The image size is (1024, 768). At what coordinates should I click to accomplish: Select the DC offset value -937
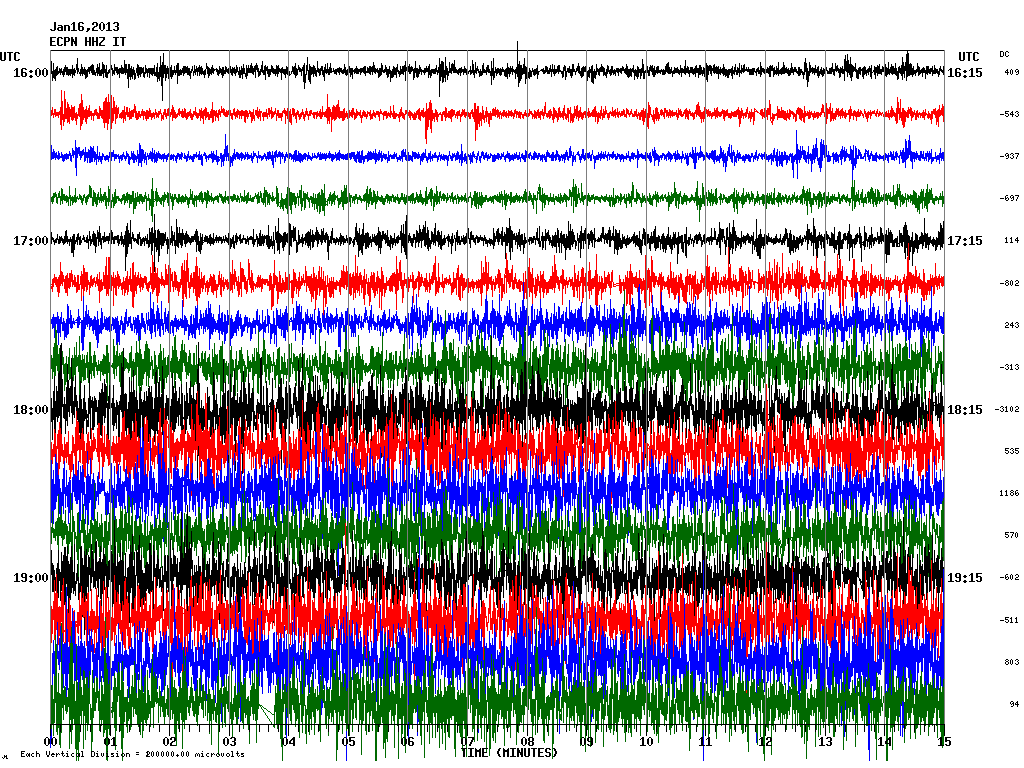(1009, 156)
